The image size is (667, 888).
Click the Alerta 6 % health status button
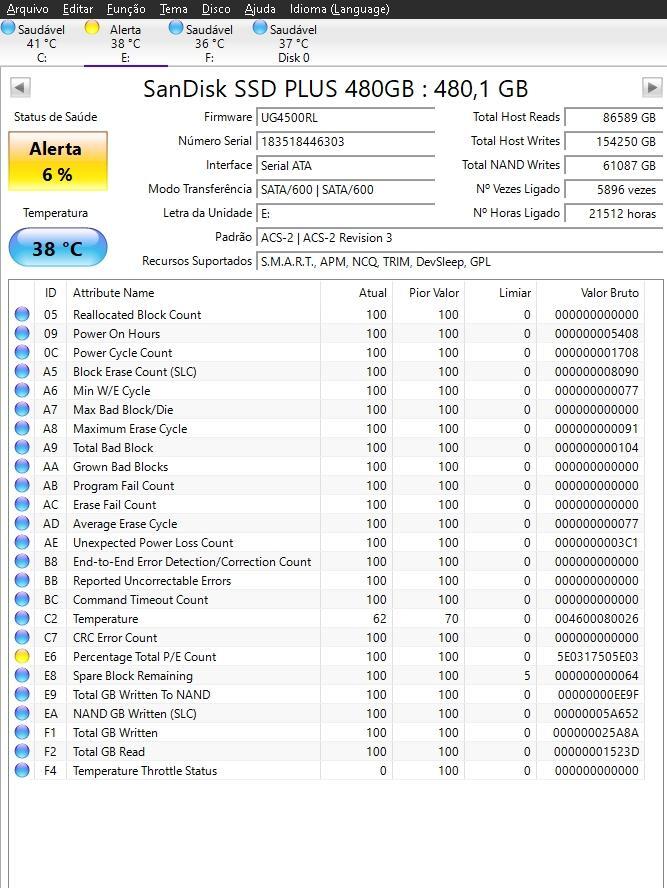(x=58, y=161)
